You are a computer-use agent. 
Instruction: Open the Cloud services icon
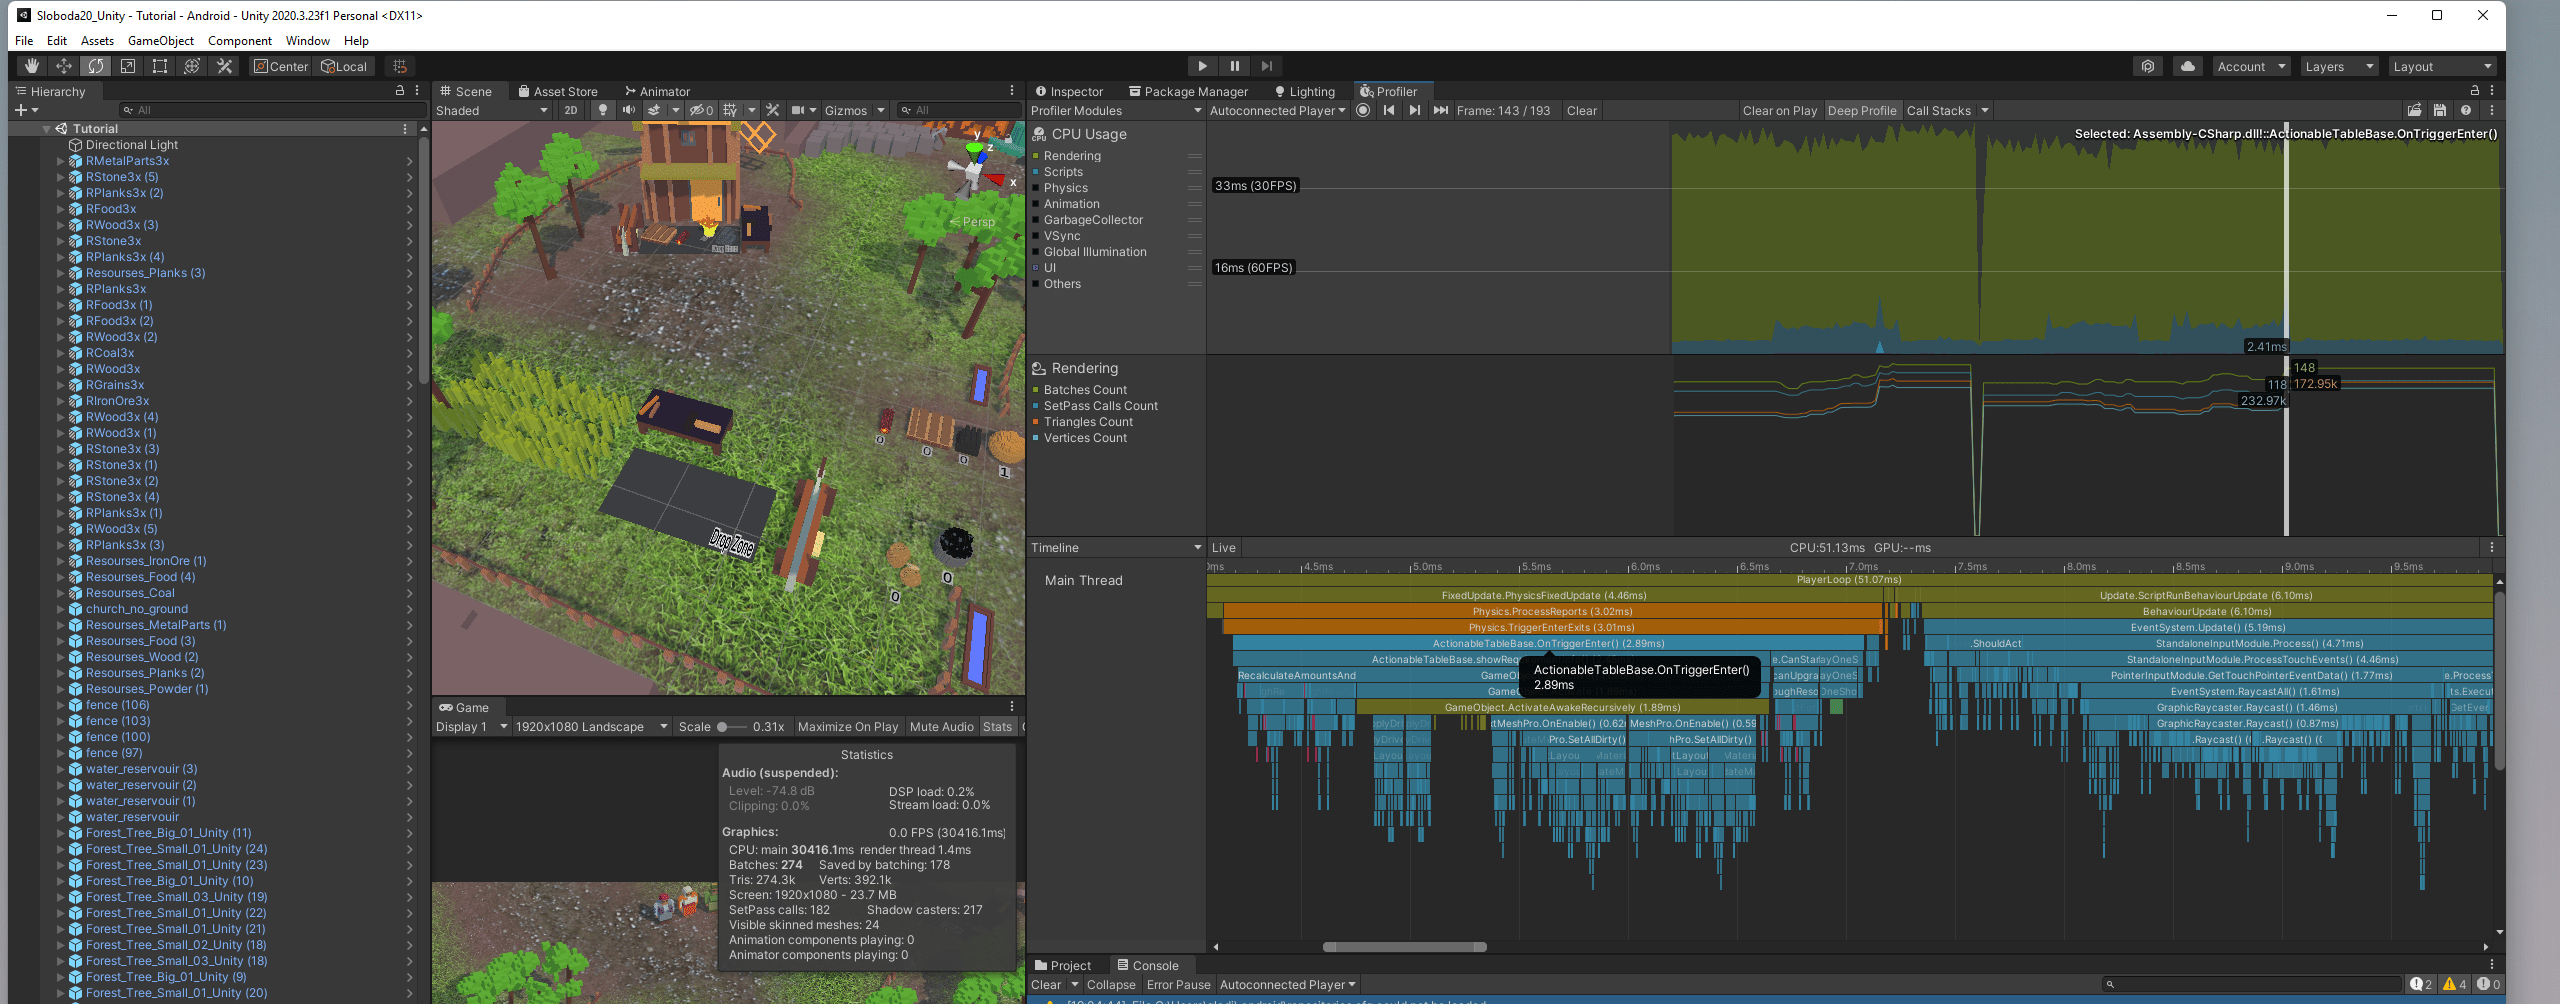pos(2188,66)
